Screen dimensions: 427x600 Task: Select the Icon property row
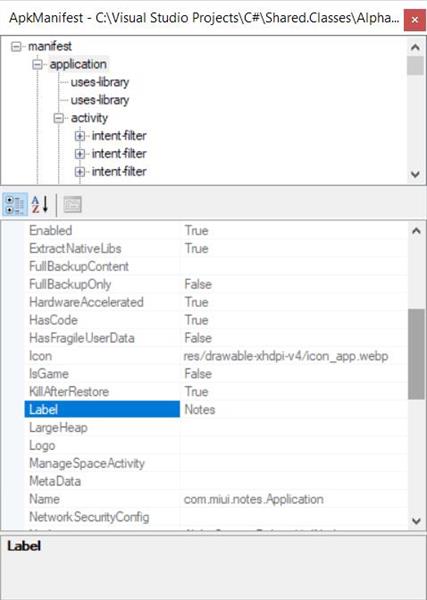216,356
